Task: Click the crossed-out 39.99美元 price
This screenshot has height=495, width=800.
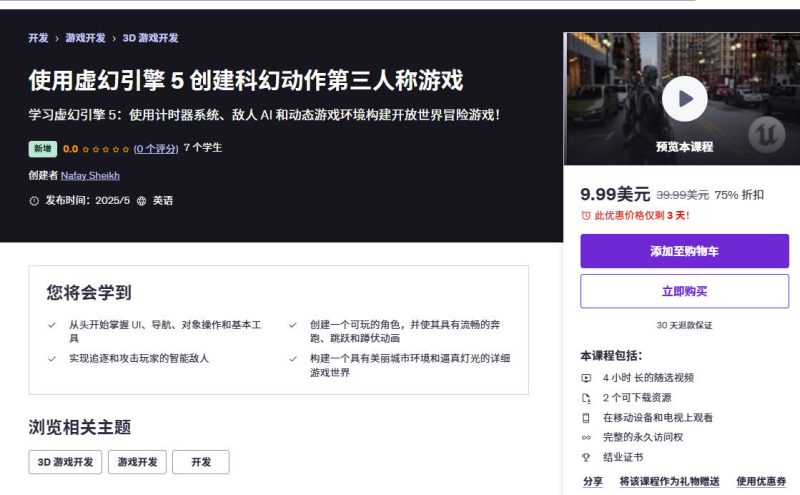Action: 683,195
